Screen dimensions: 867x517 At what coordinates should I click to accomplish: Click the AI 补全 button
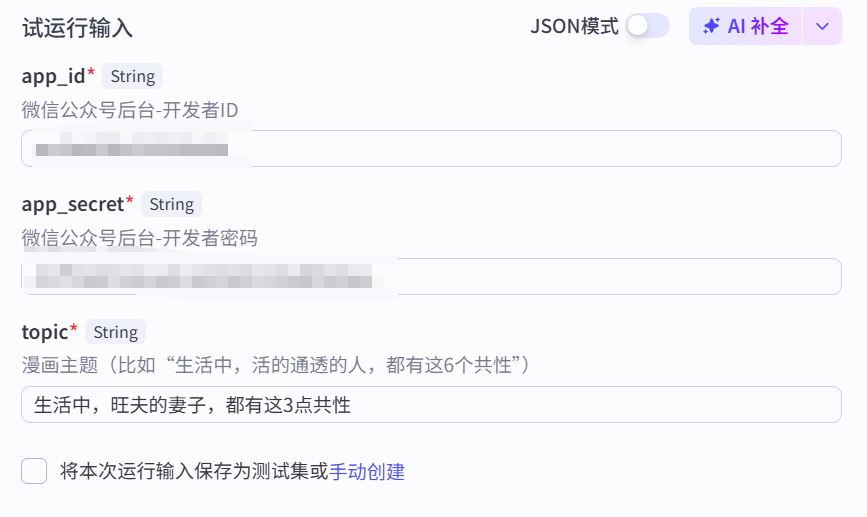coord(745,26)
